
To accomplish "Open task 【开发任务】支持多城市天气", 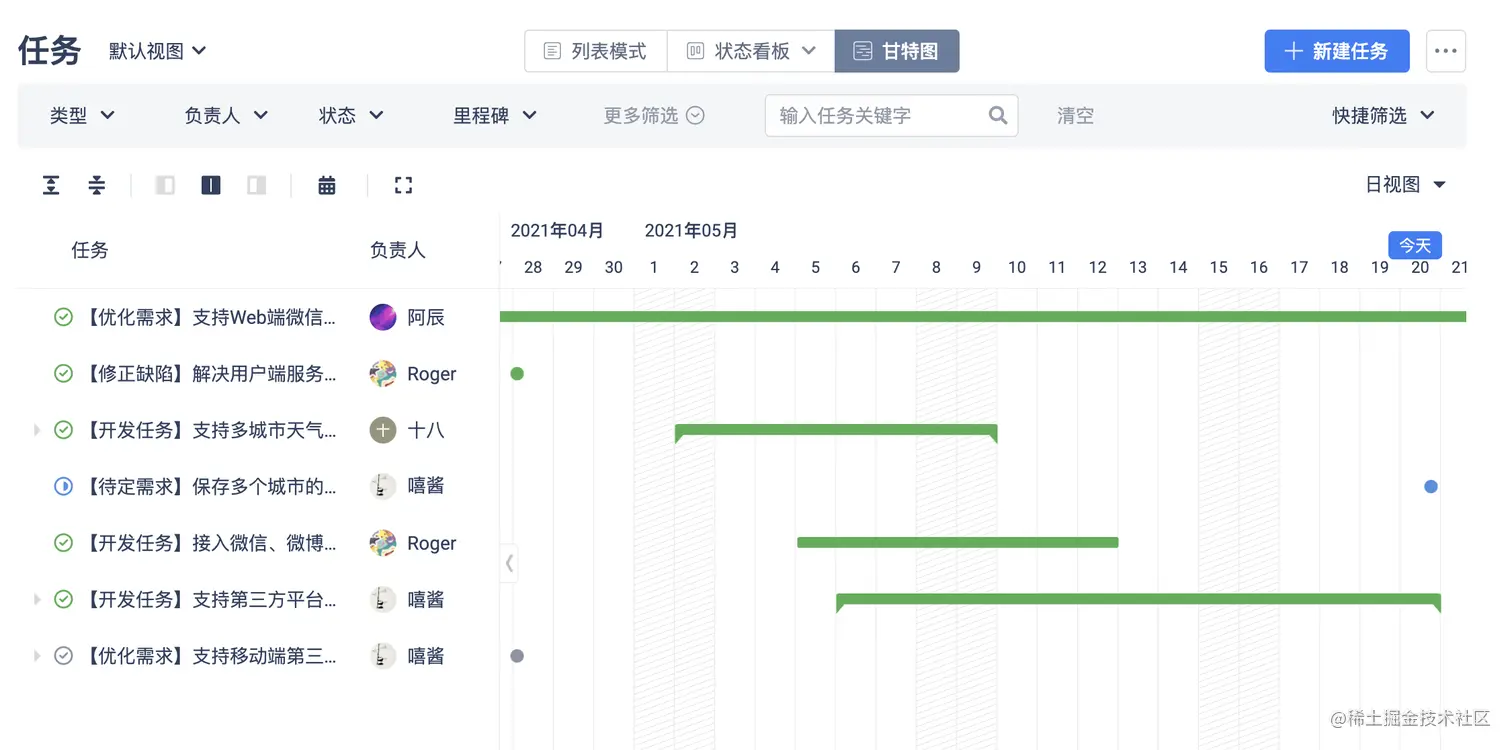I will pyautogui.click(x=210, y=430).
